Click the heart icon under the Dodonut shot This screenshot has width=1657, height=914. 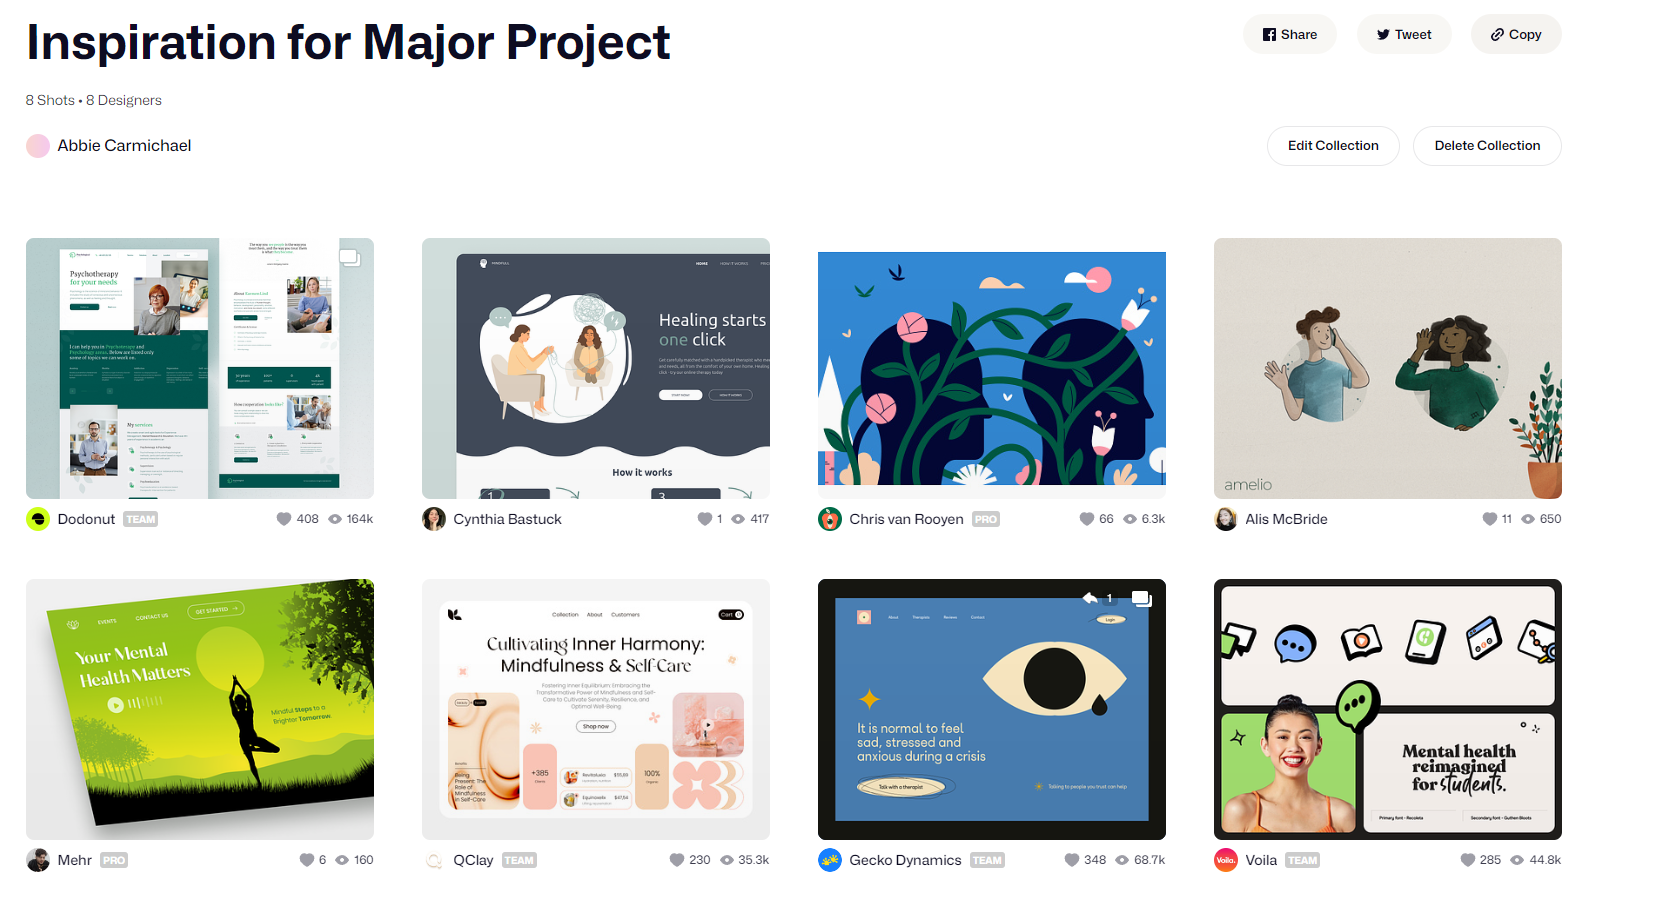[x=284, y=519]
